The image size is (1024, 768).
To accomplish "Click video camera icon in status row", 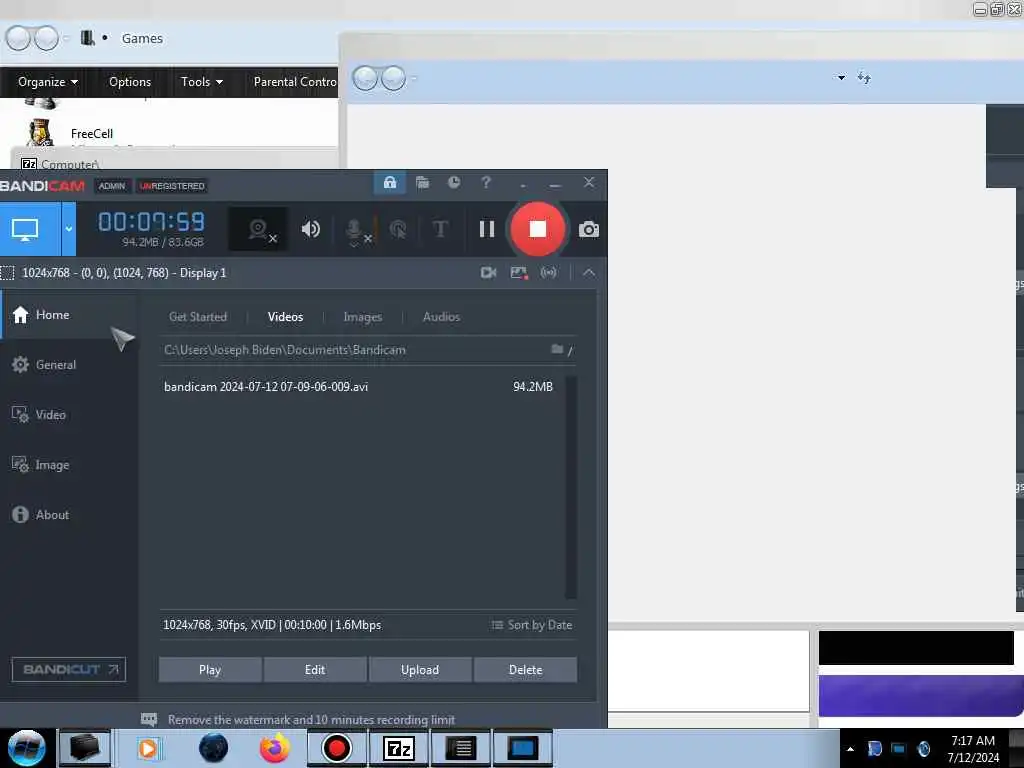I will [x=488, y=272].
